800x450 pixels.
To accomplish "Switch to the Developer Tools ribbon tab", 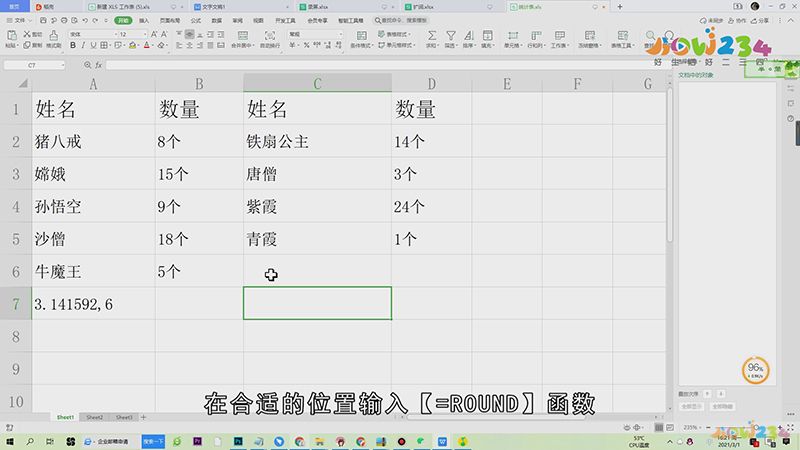I will pos(285,20).
